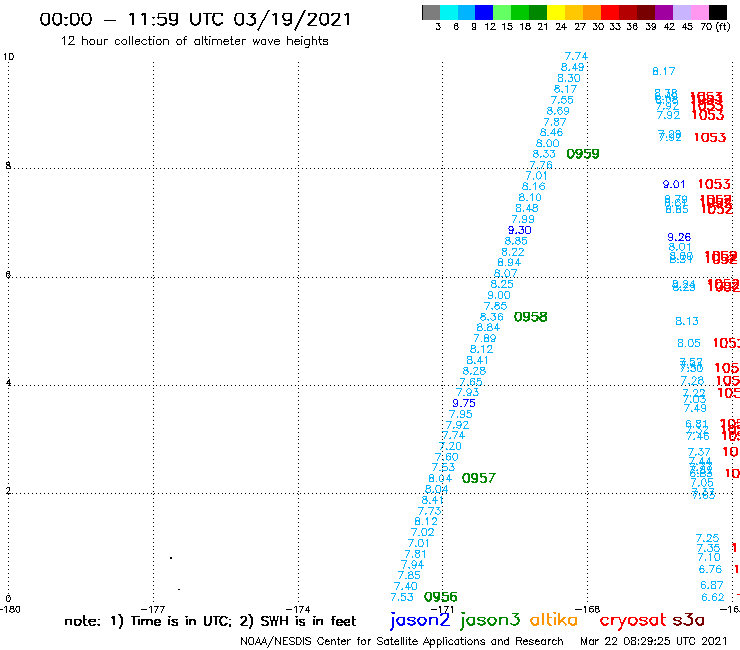This screenshot has height=650, width=740.
Task: Click the green time stamp '0958'
Action: pyautogui.click(x=530, y=317)
